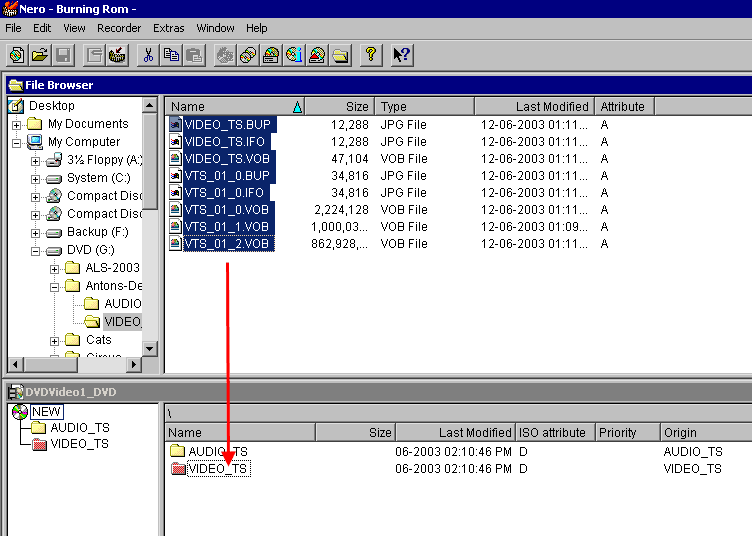
Task: Open the Extras menu
Action: (x=169, y=28)
